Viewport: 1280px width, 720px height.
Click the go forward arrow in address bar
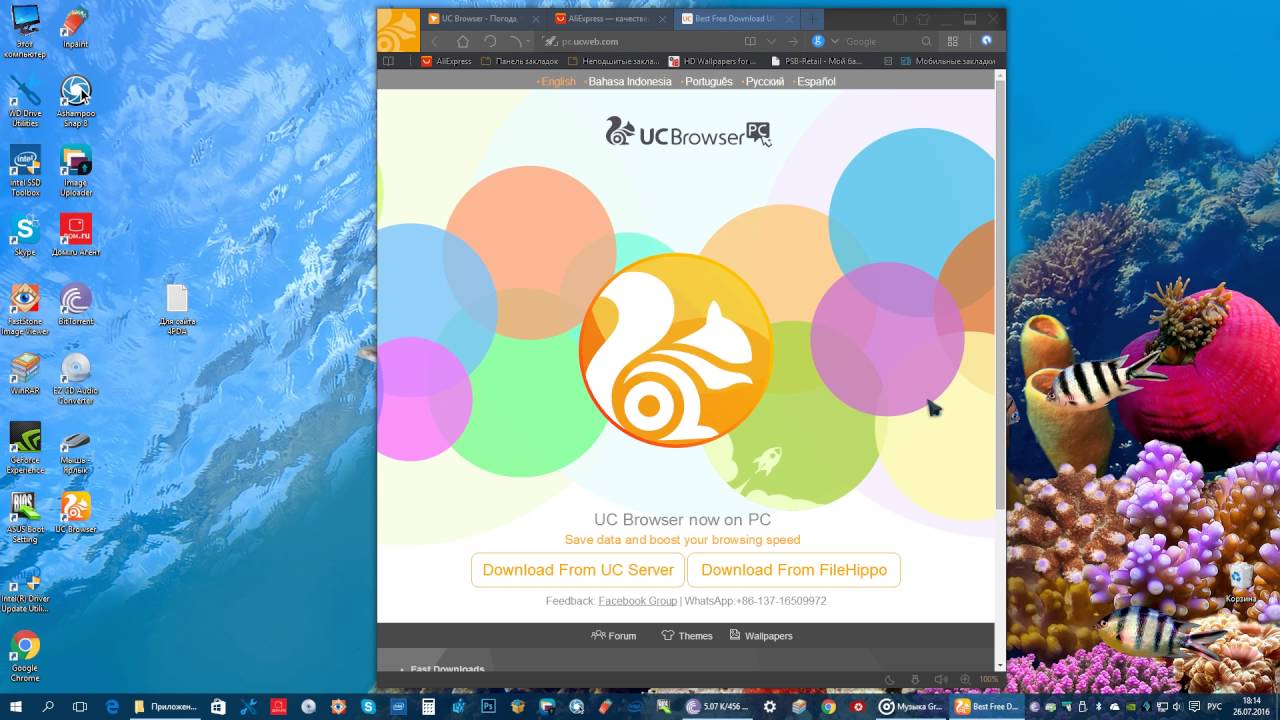click(793, 42)
